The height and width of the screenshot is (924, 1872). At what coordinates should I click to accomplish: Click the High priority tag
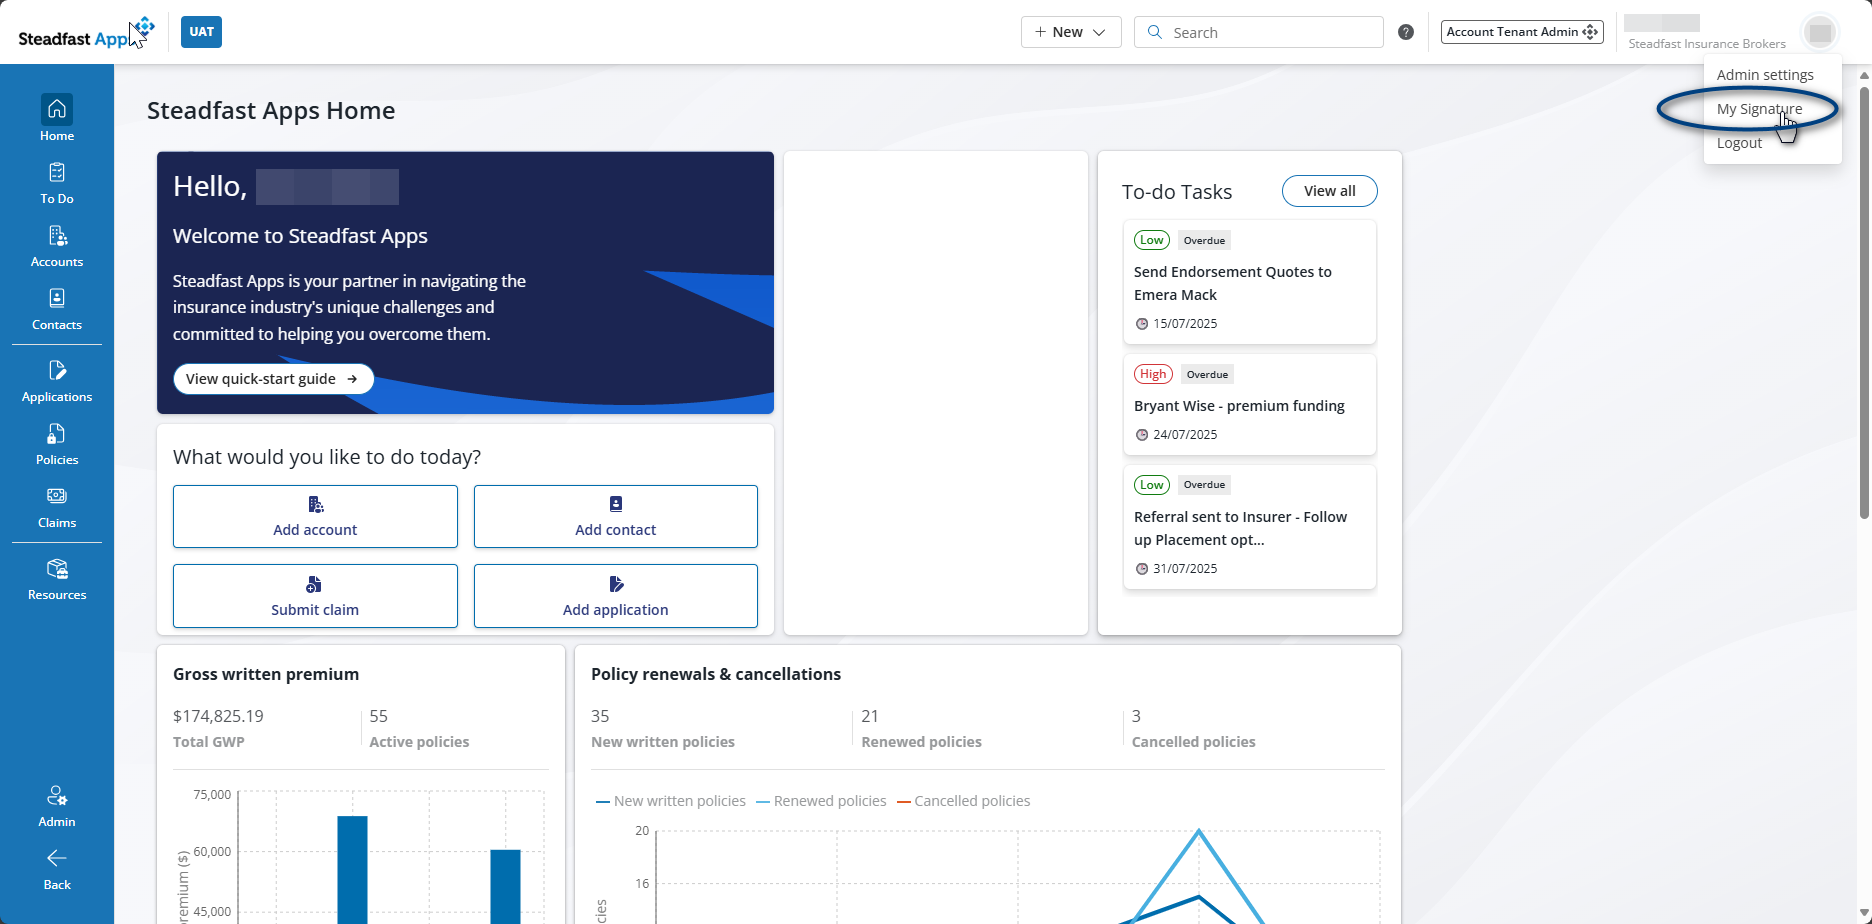coord(1153,374)
